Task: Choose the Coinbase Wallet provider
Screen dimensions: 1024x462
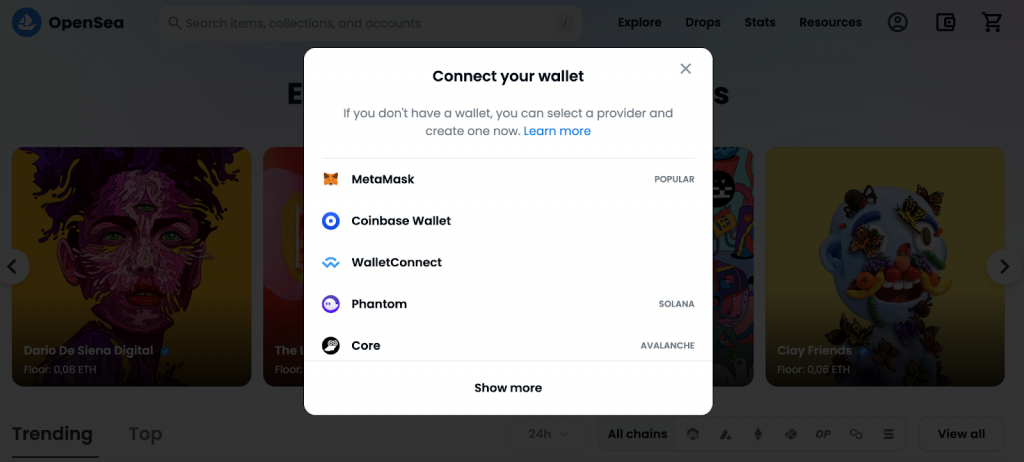Action: click(x=508, y=221)
